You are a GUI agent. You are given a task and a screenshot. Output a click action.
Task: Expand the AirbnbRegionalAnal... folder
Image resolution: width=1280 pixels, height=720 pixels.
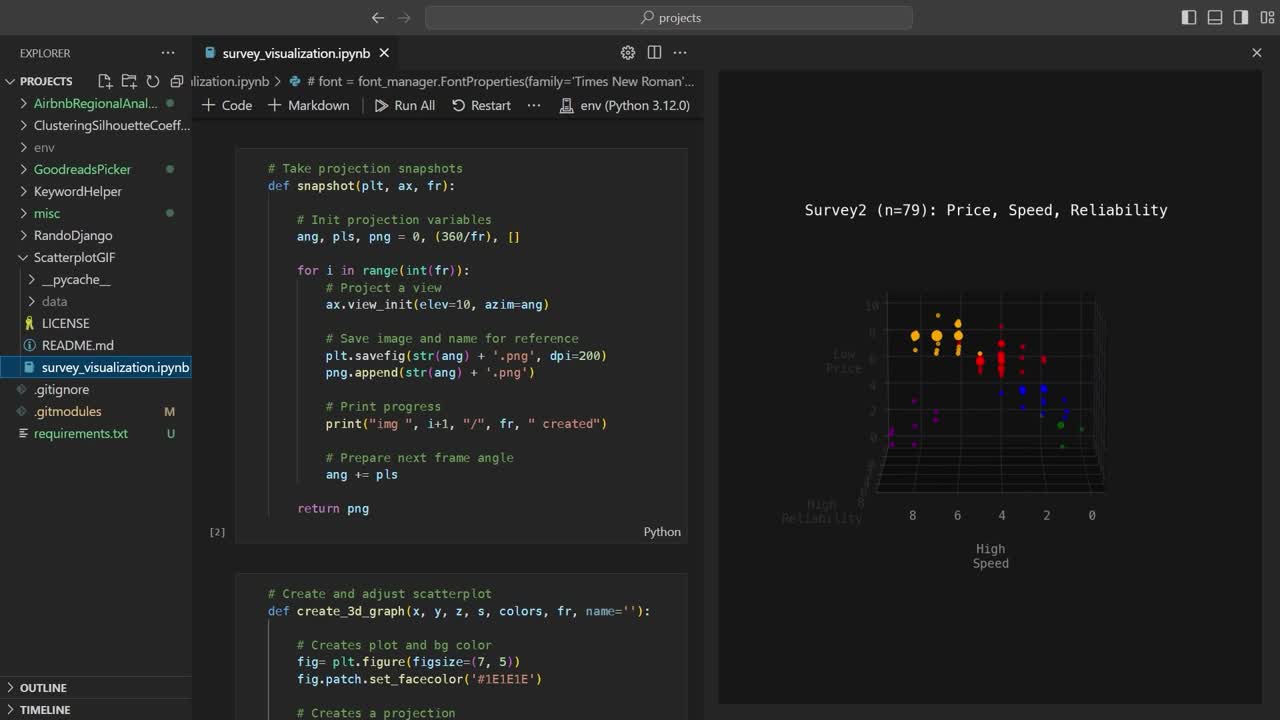[x=96, y=103]
